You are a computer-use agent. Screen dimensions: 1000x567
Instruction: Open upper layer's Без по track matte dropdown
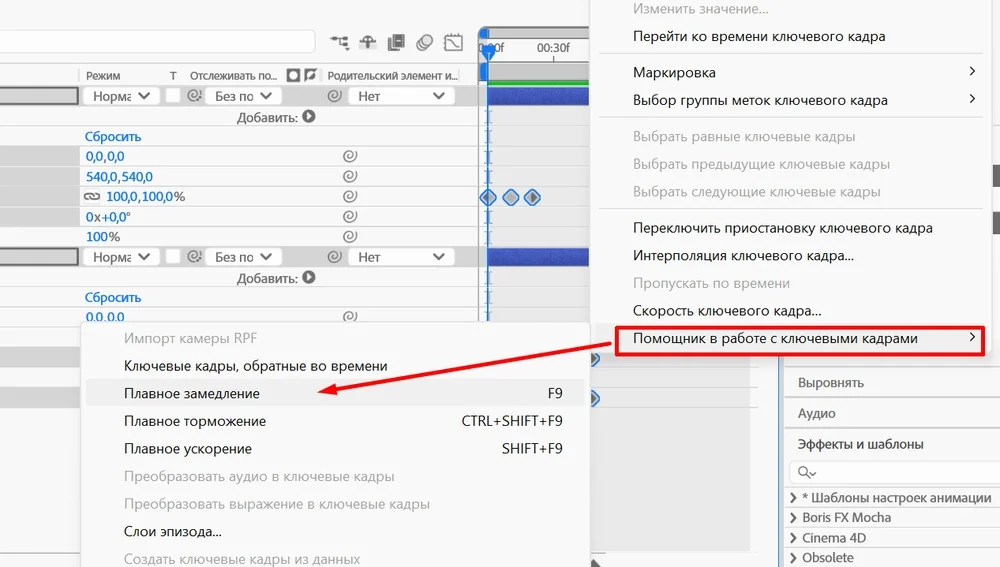(x=242, y=96)
